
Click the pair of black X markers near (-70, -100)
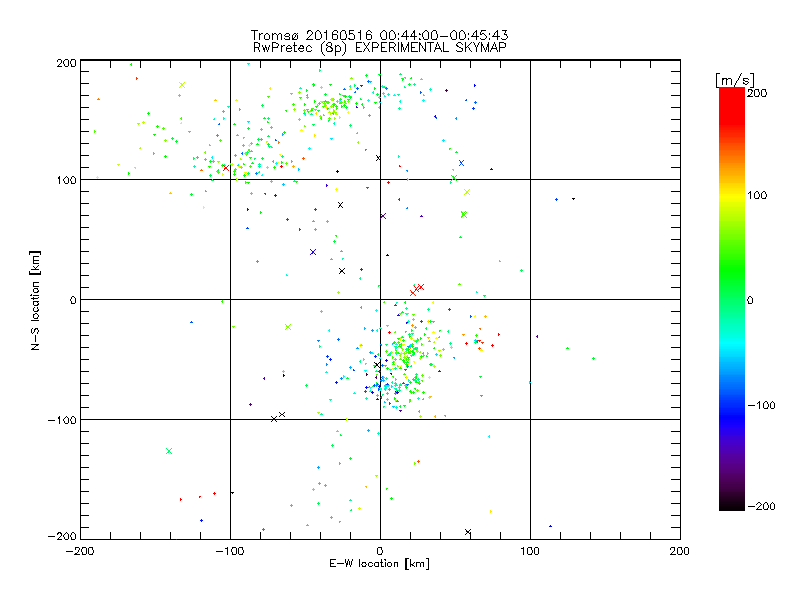pyautogui.click(x=278, y=417)
